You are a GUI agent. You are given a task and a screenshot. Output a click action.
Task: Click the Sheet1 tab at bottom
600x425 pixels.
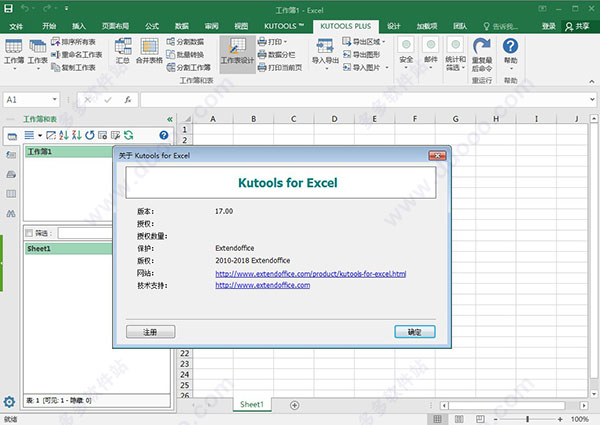click(252, 404)
